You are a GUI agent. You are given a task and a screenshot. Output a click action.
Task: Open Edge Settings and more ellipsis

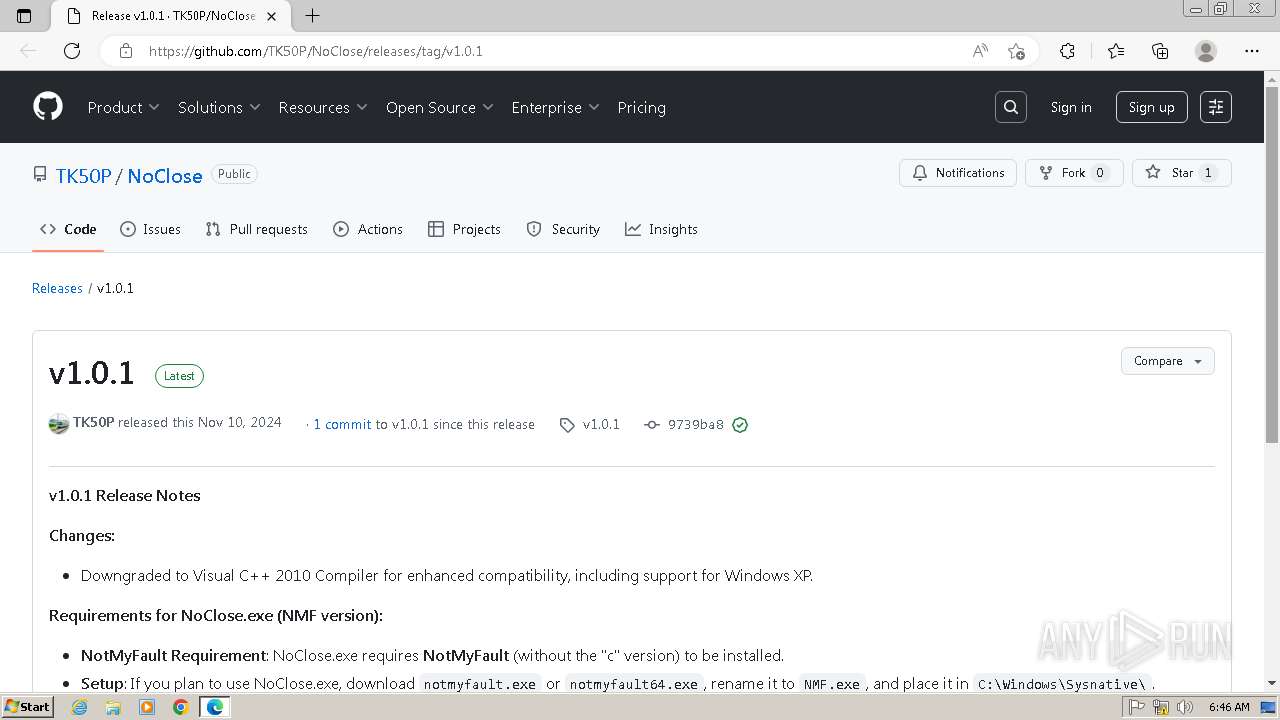(1252, 51)
